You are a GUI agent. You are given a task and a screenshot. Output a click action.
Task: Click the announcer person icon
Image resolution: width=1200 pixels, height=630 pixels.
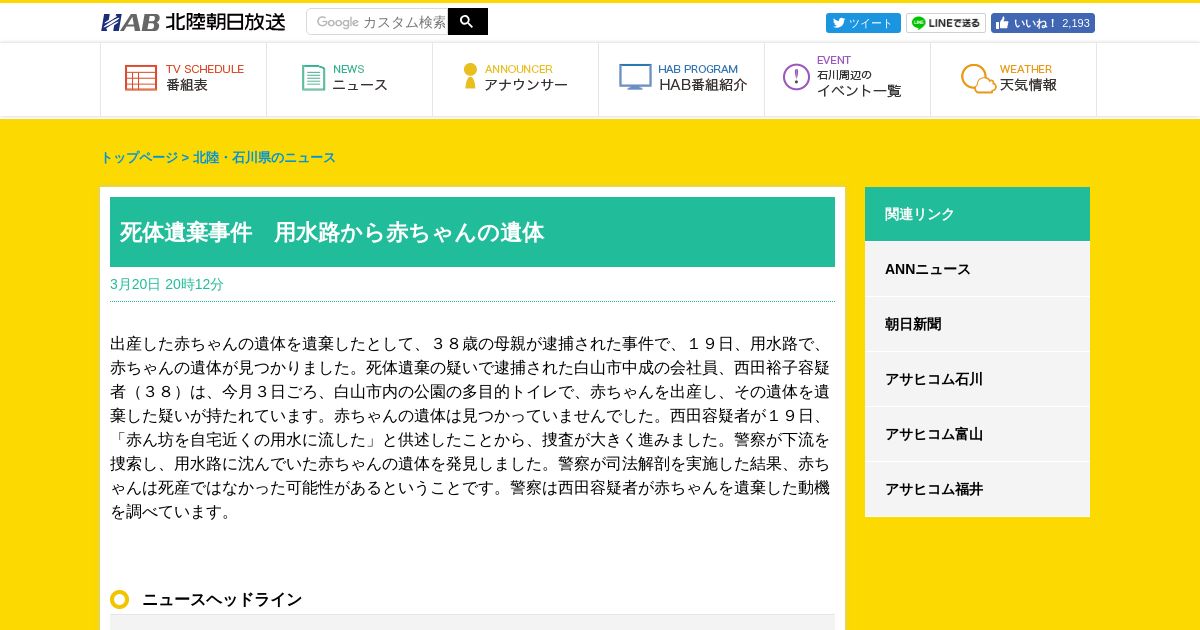click(470, 77)
